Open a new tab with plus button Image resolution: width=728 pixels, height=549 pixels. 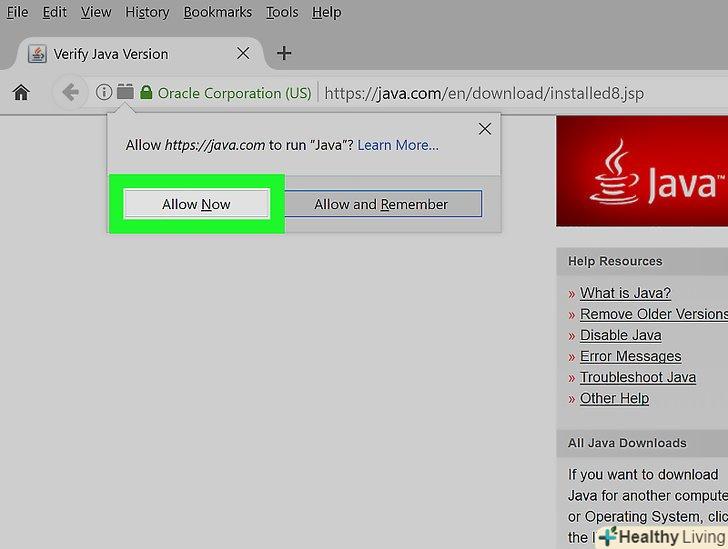(x=284, y=53)
